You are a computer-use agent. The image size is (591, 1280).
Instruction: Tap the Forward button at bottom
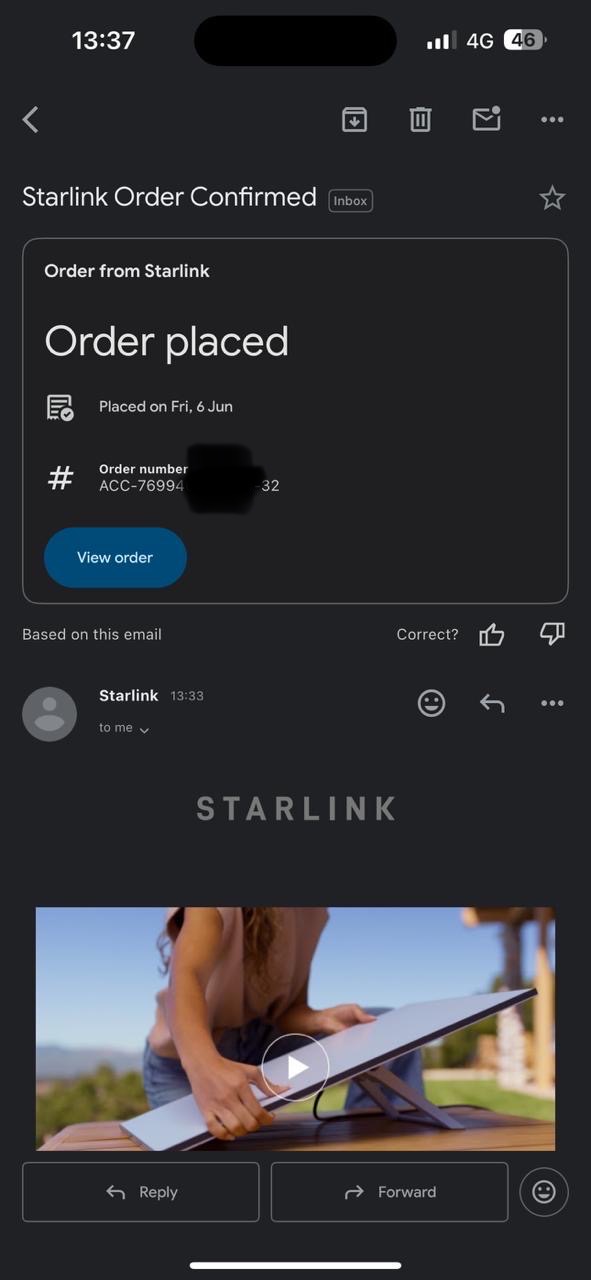coord(390,1192)
